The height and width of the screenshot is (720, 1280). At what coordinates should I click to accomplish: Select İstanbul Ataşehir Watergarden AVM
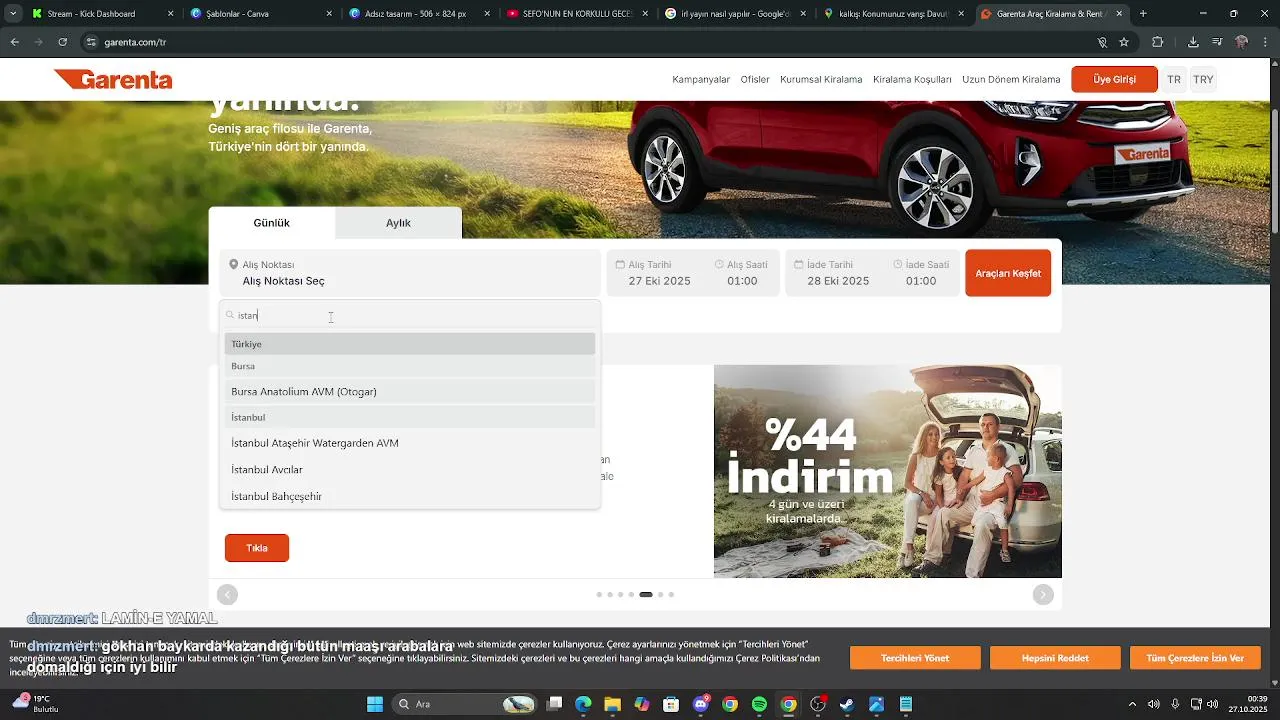coord(410,443)
